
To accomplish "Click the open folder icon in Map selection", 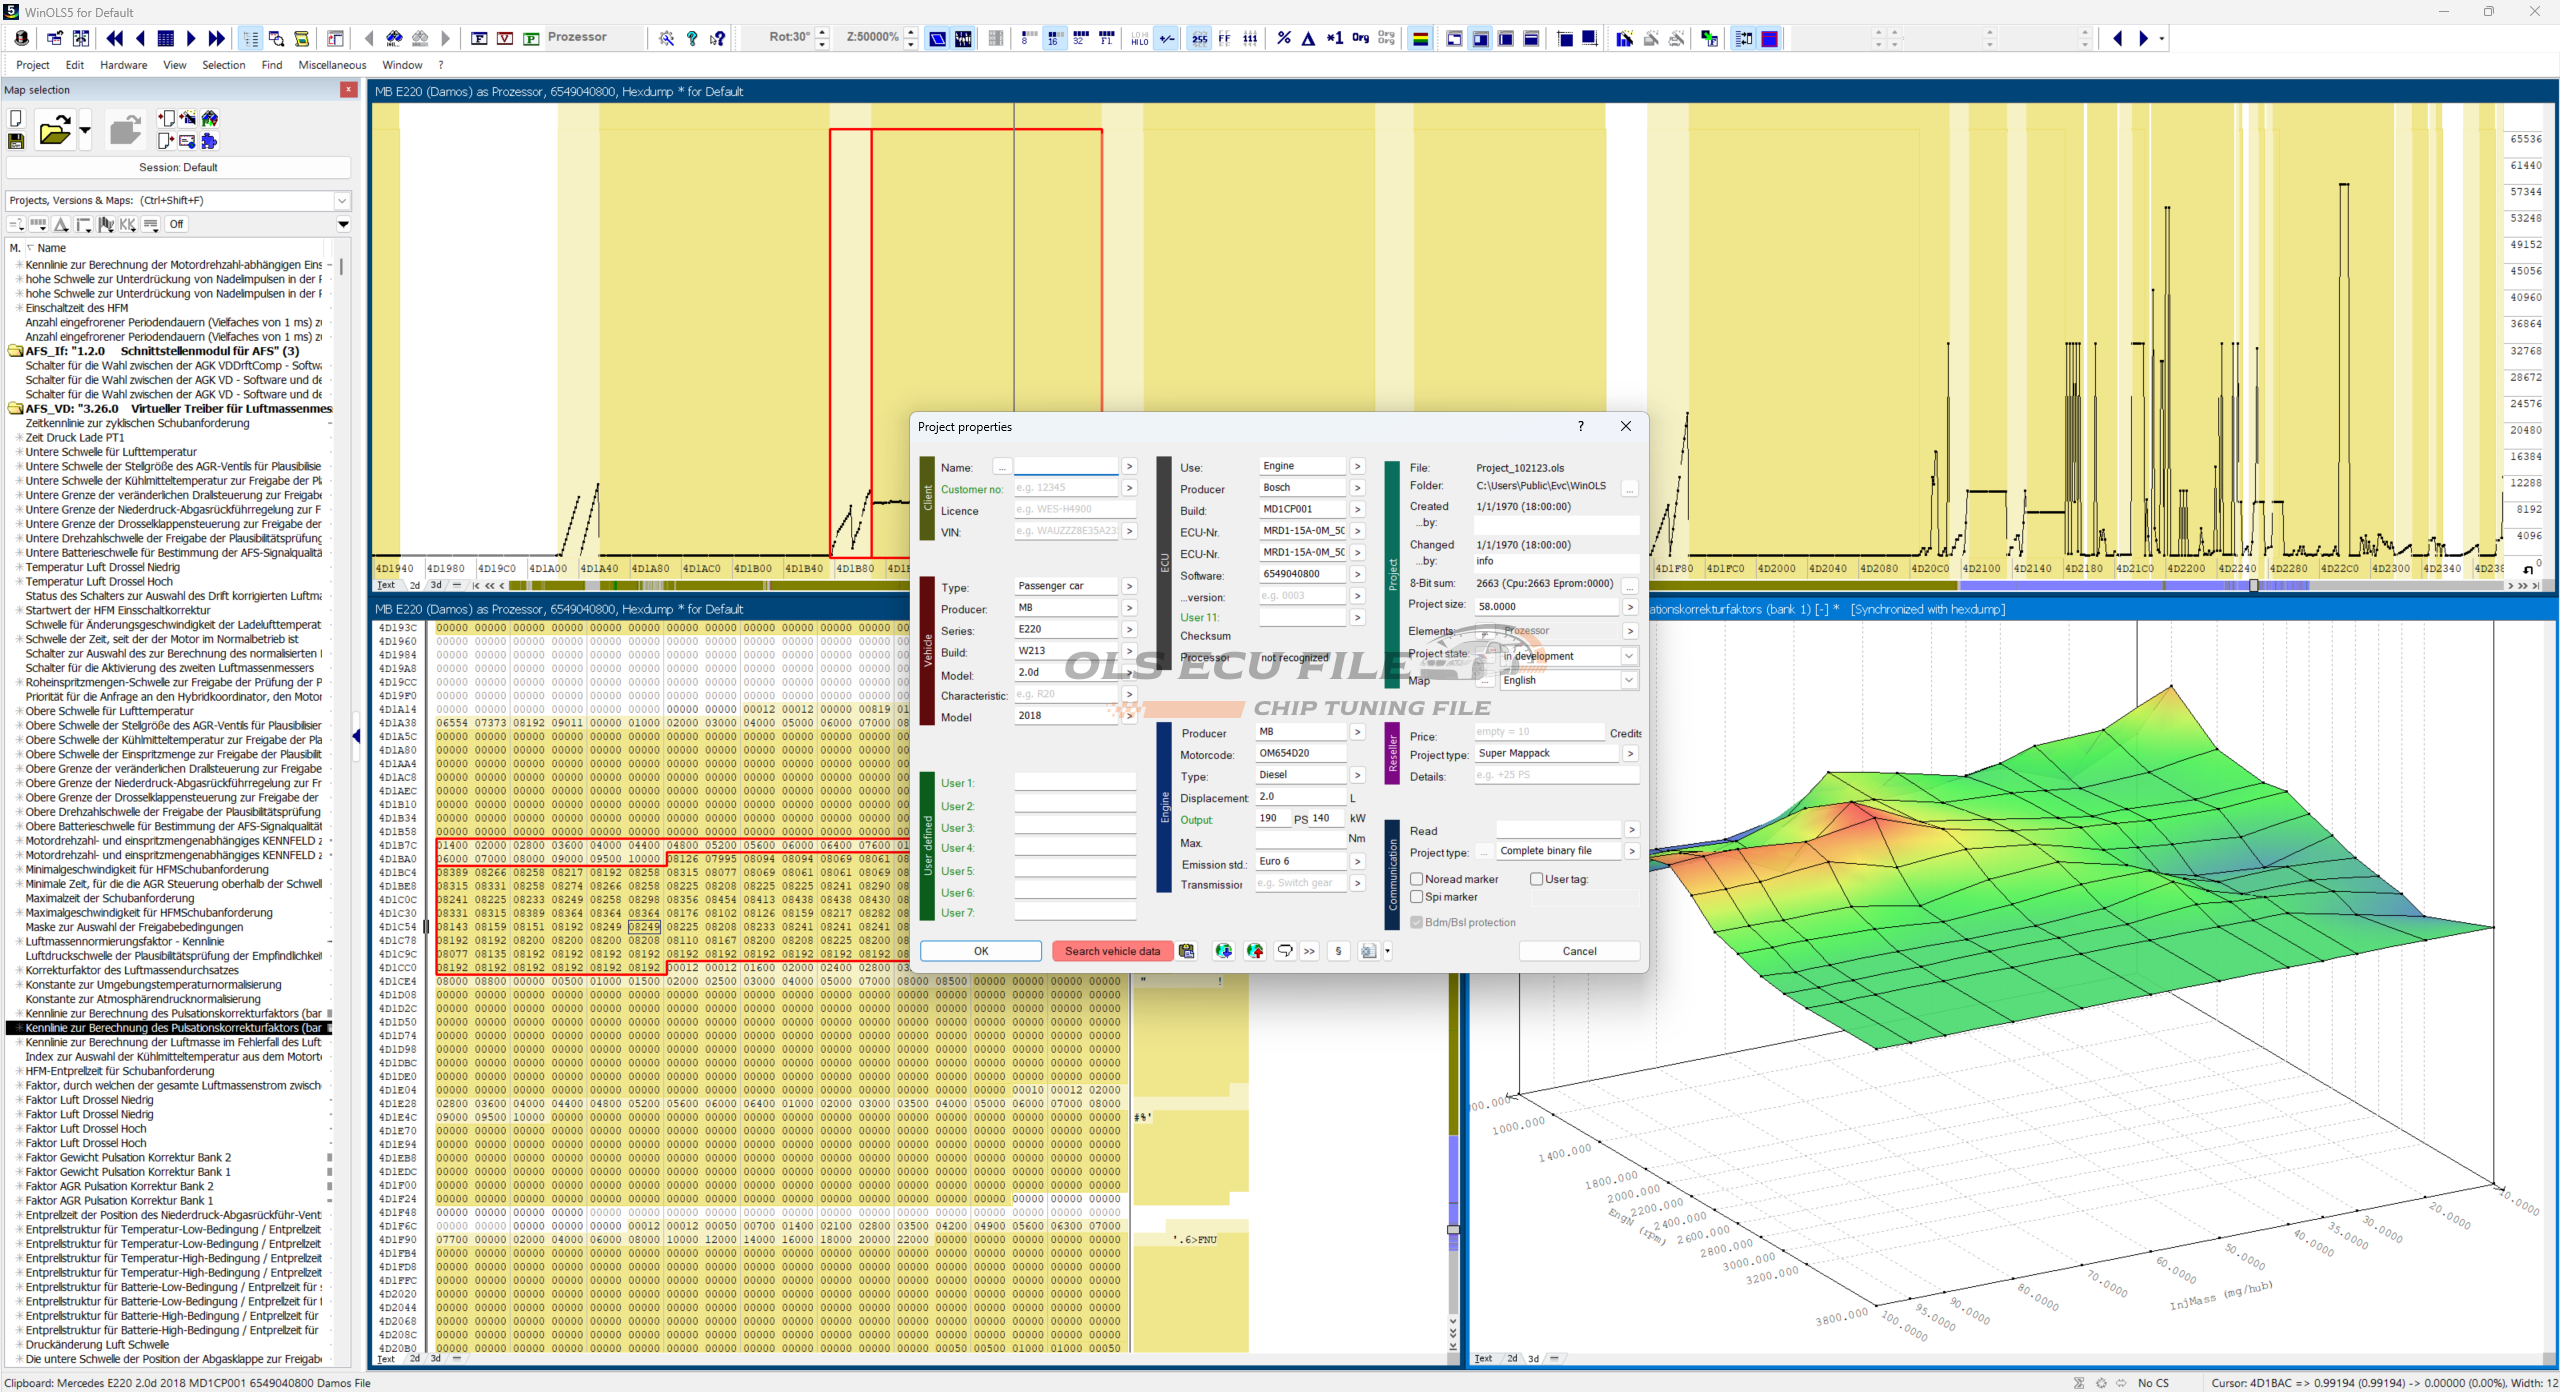I will click(x=55, y=131).
